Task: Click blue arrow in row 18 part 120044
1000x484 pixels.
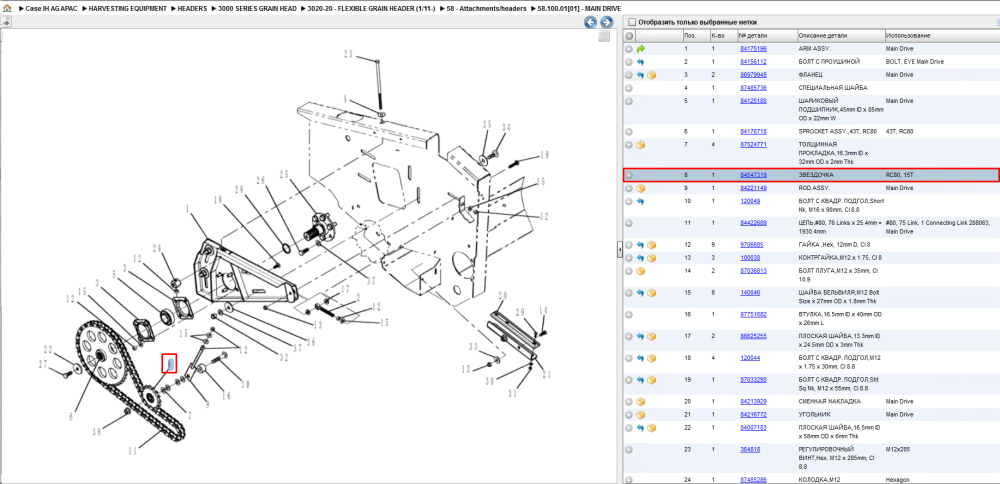Action: [x=641, y=358]
